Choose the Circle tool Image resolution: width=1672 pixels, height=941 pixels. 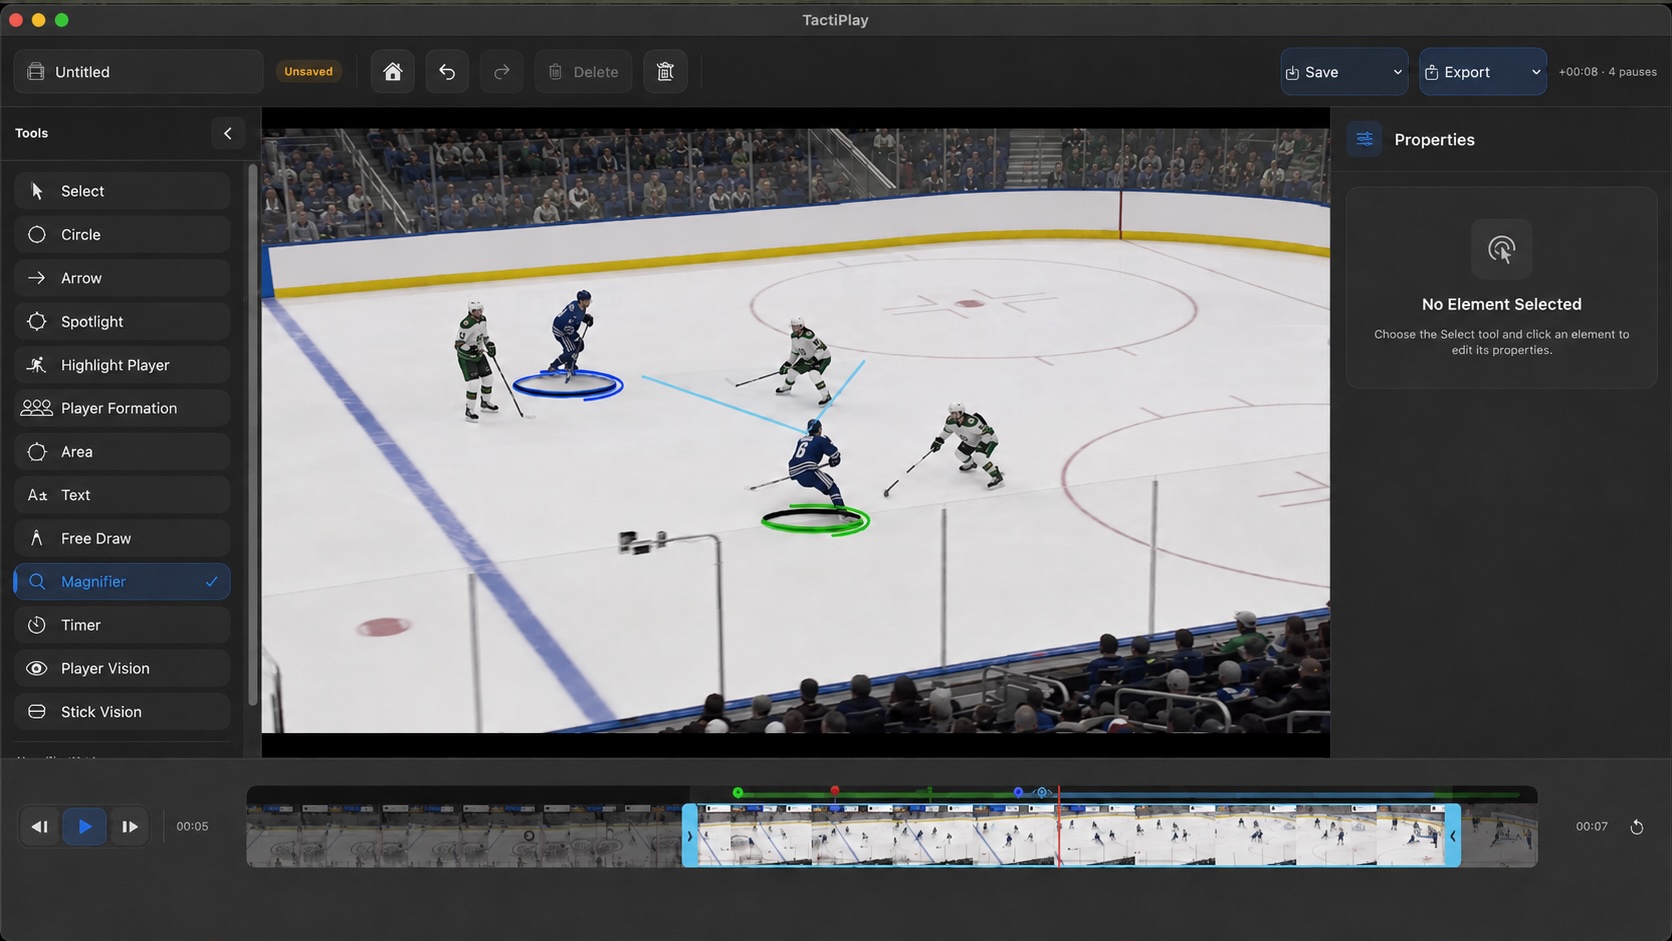[x=122, y=234]
